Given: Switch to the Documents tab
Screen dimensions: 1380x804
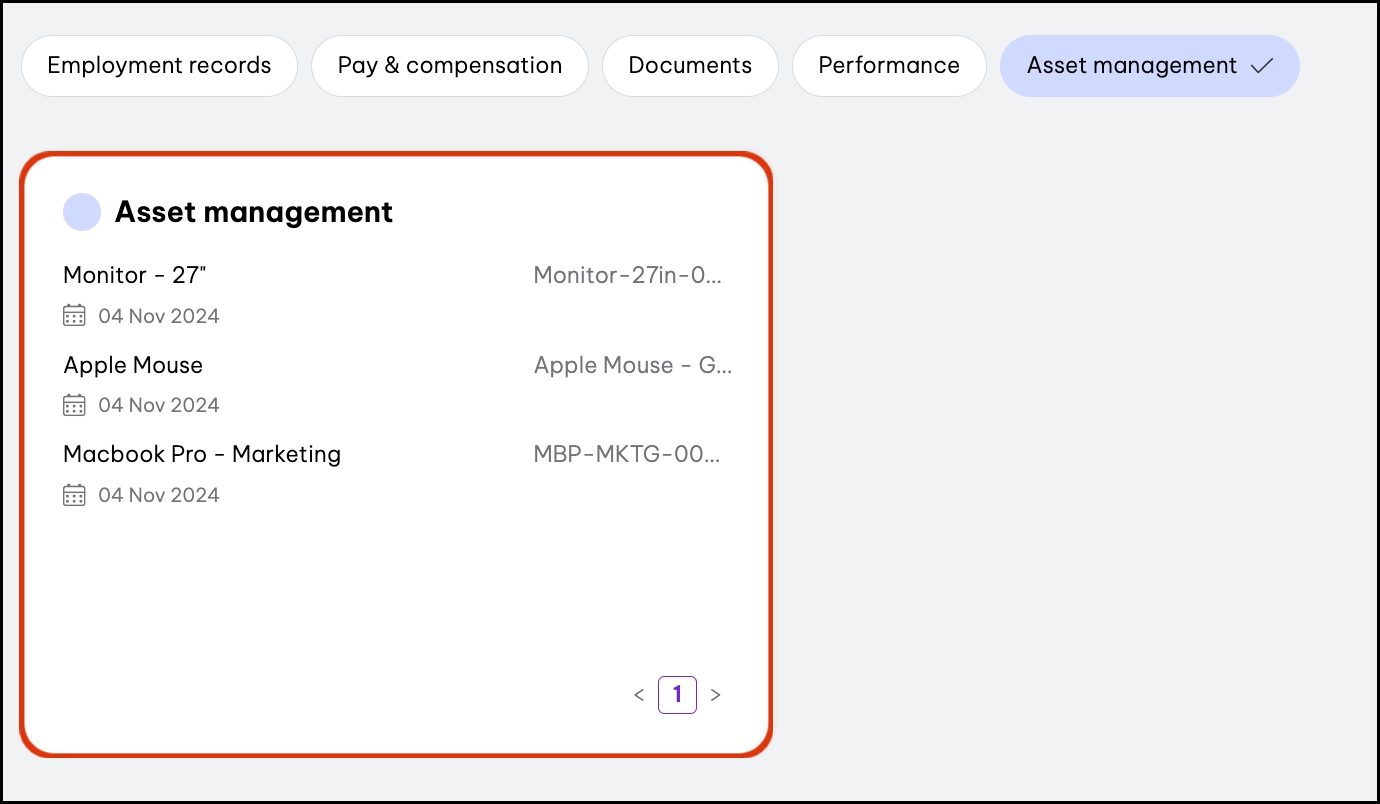Looking at the screenshot, I should point(690,66).
